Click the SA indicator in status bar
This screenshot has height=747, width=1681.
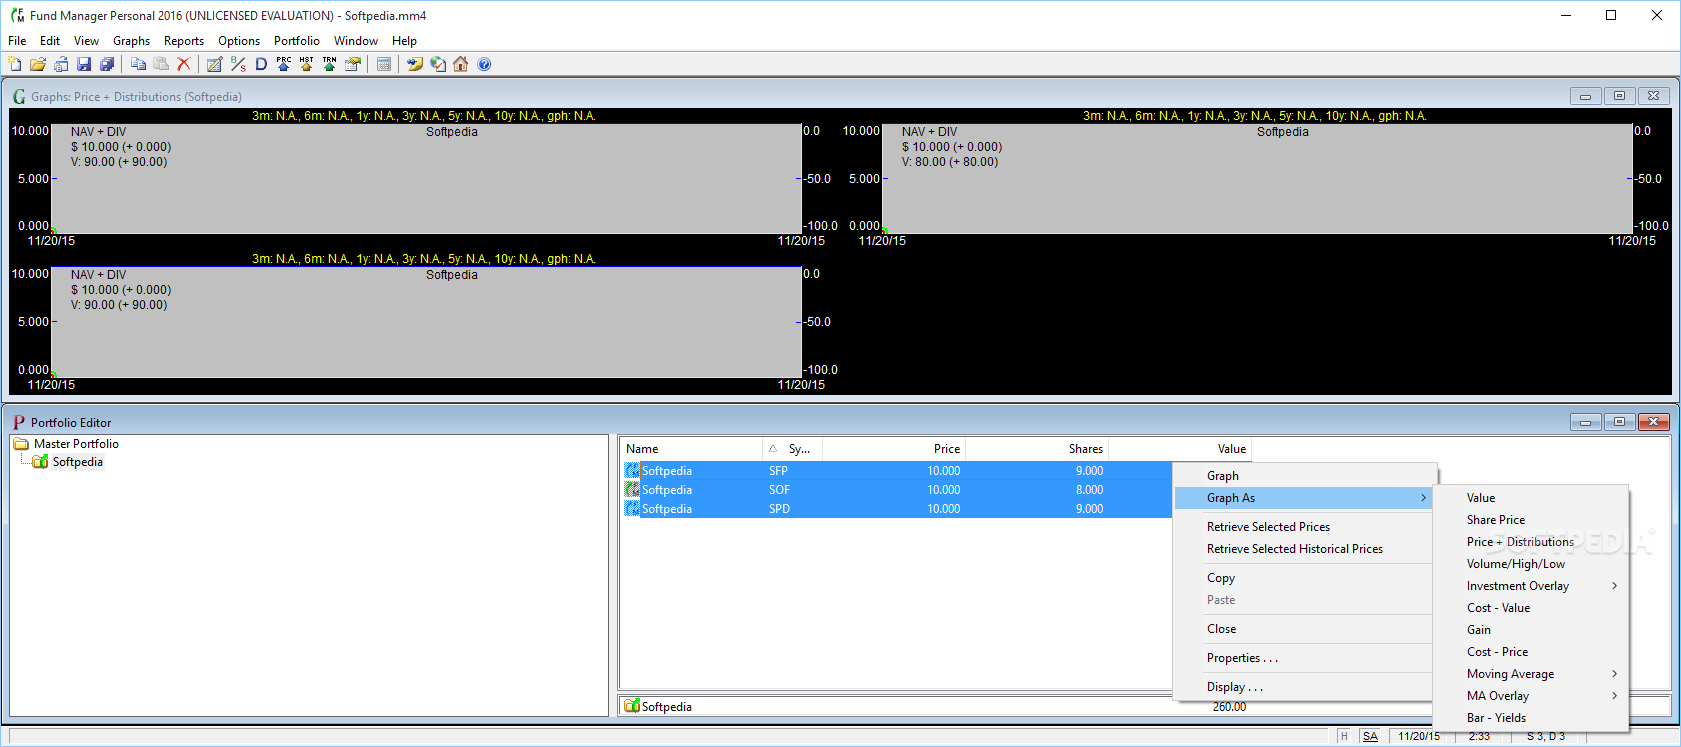tap(1370, 736)
